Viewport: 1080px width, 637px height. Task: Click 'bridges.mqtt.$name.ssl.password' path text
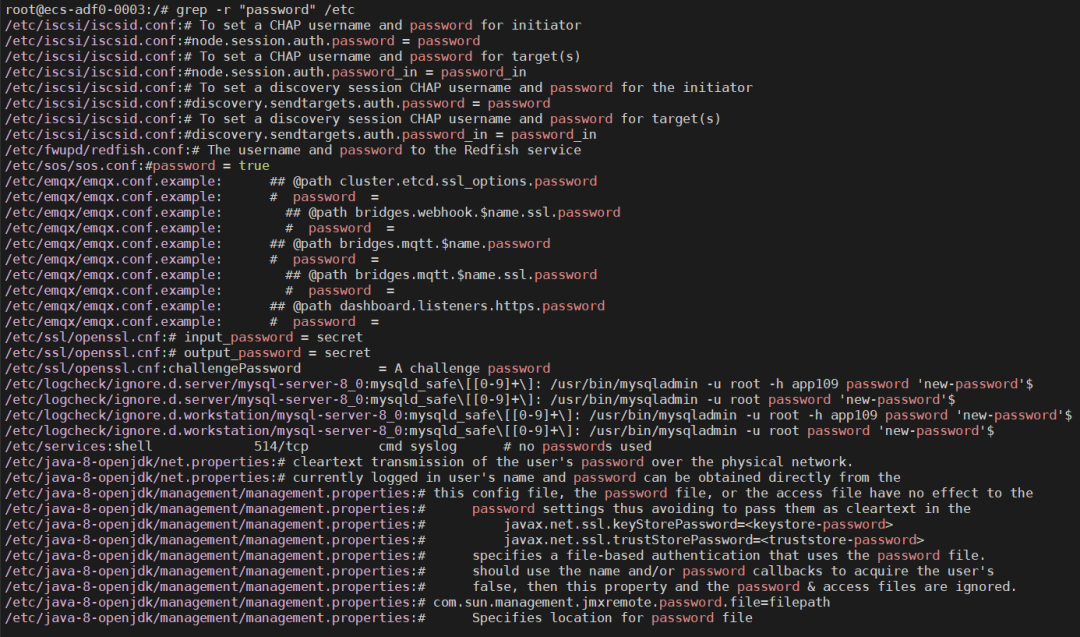click(476, 275)
